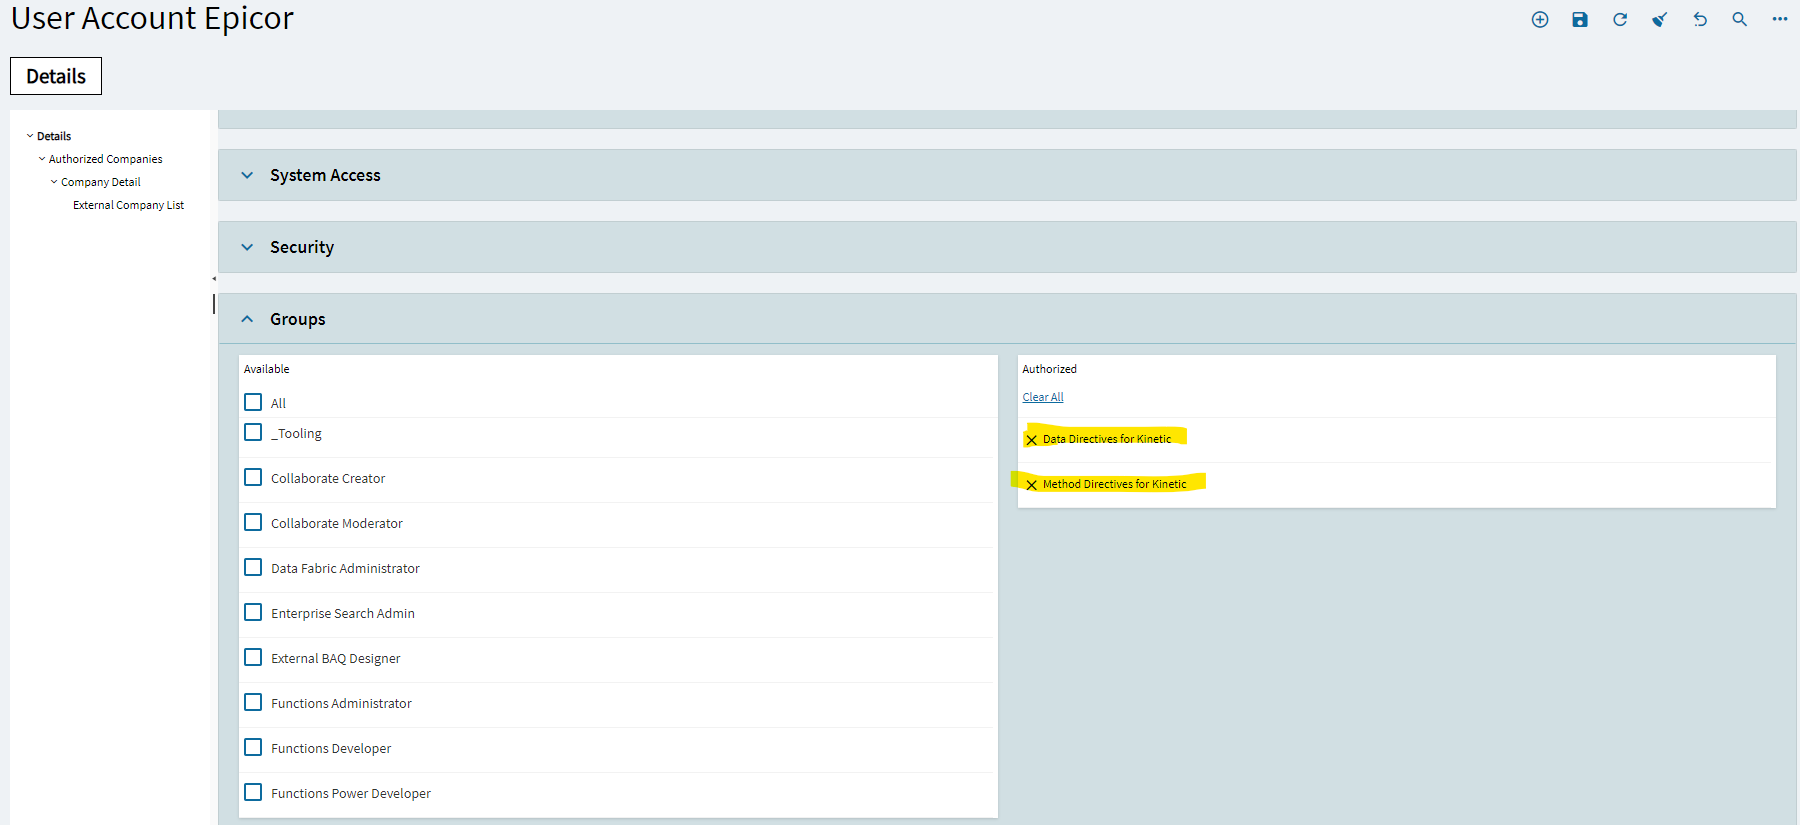Tick the Enterprise Search Admin checkbox
Image resolution: width=1800 pixels, height=825 pixels.
(x=253, y=612)
